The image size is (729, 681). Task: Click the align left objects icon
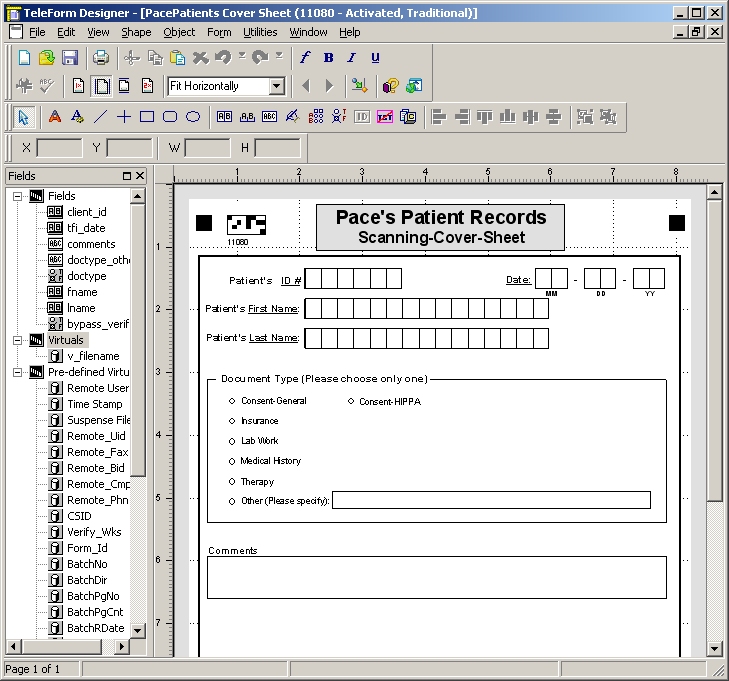(438, 117)
